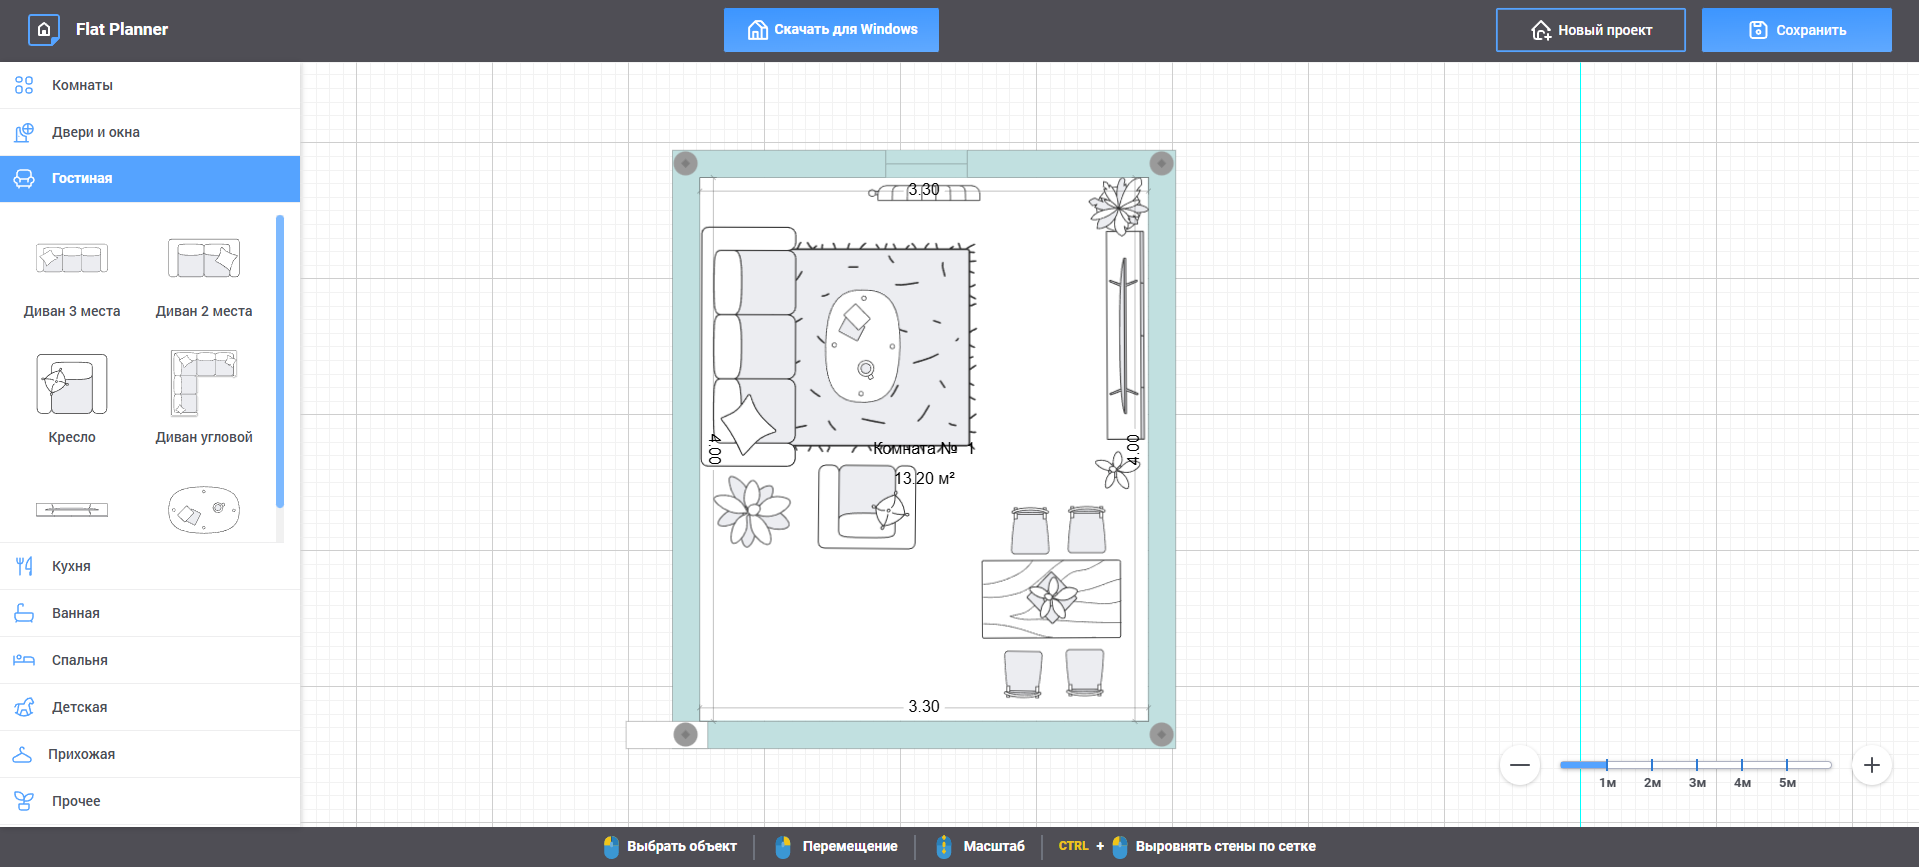Set the scale slider to 3м mark
Screen dimensions: 1919x867
1697,765
